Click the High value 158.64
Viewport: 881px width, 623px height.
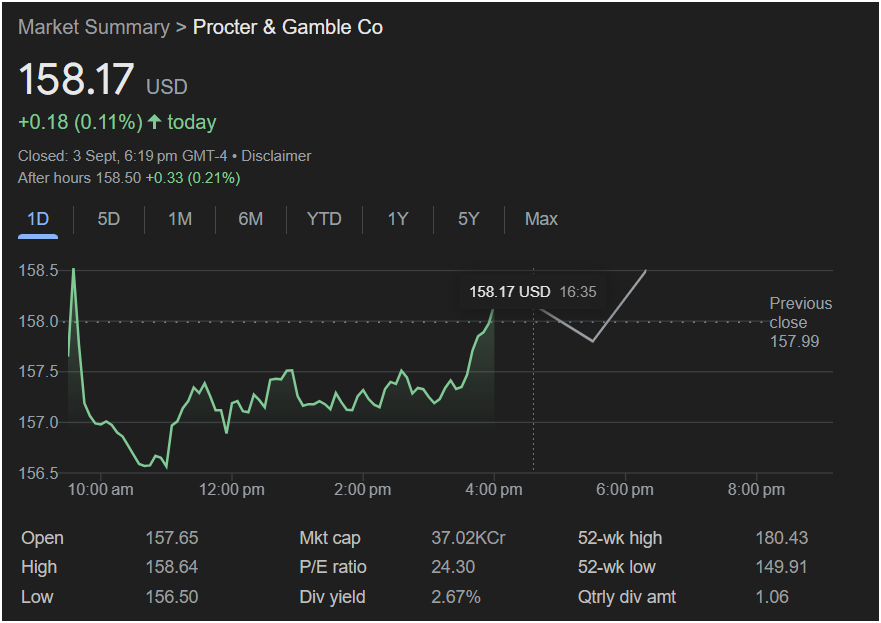pos(172,567)
